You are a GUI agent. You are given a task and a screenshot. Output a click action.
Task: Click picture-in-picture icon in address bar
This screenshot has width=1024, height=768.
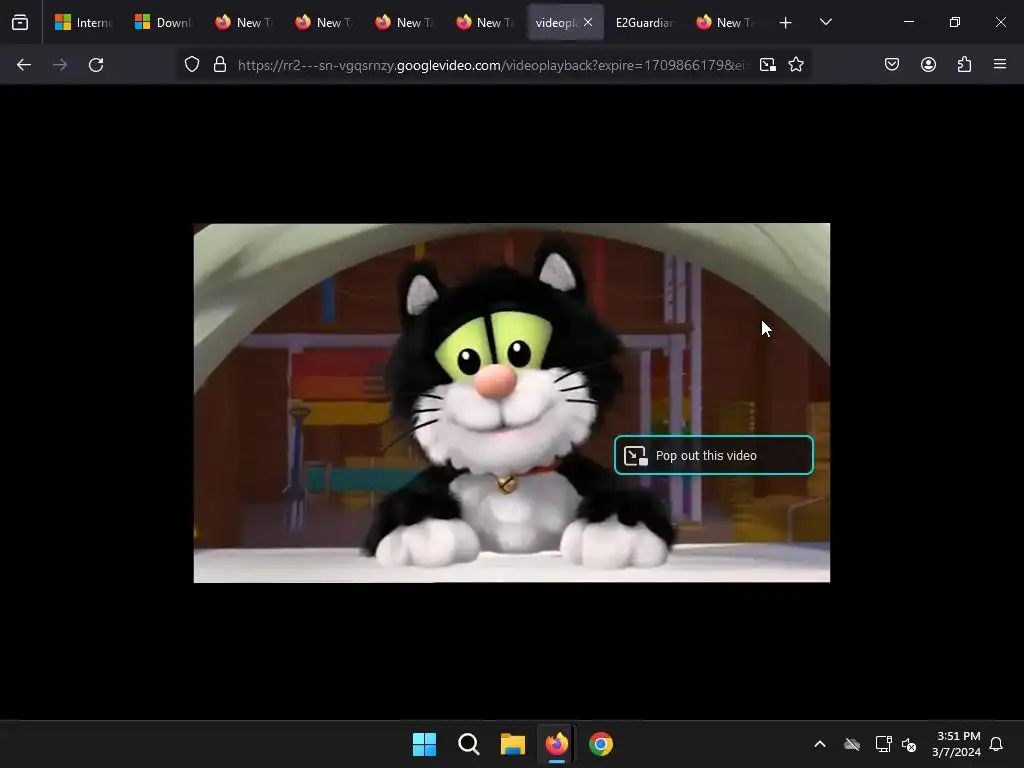[x=768, y=65]
